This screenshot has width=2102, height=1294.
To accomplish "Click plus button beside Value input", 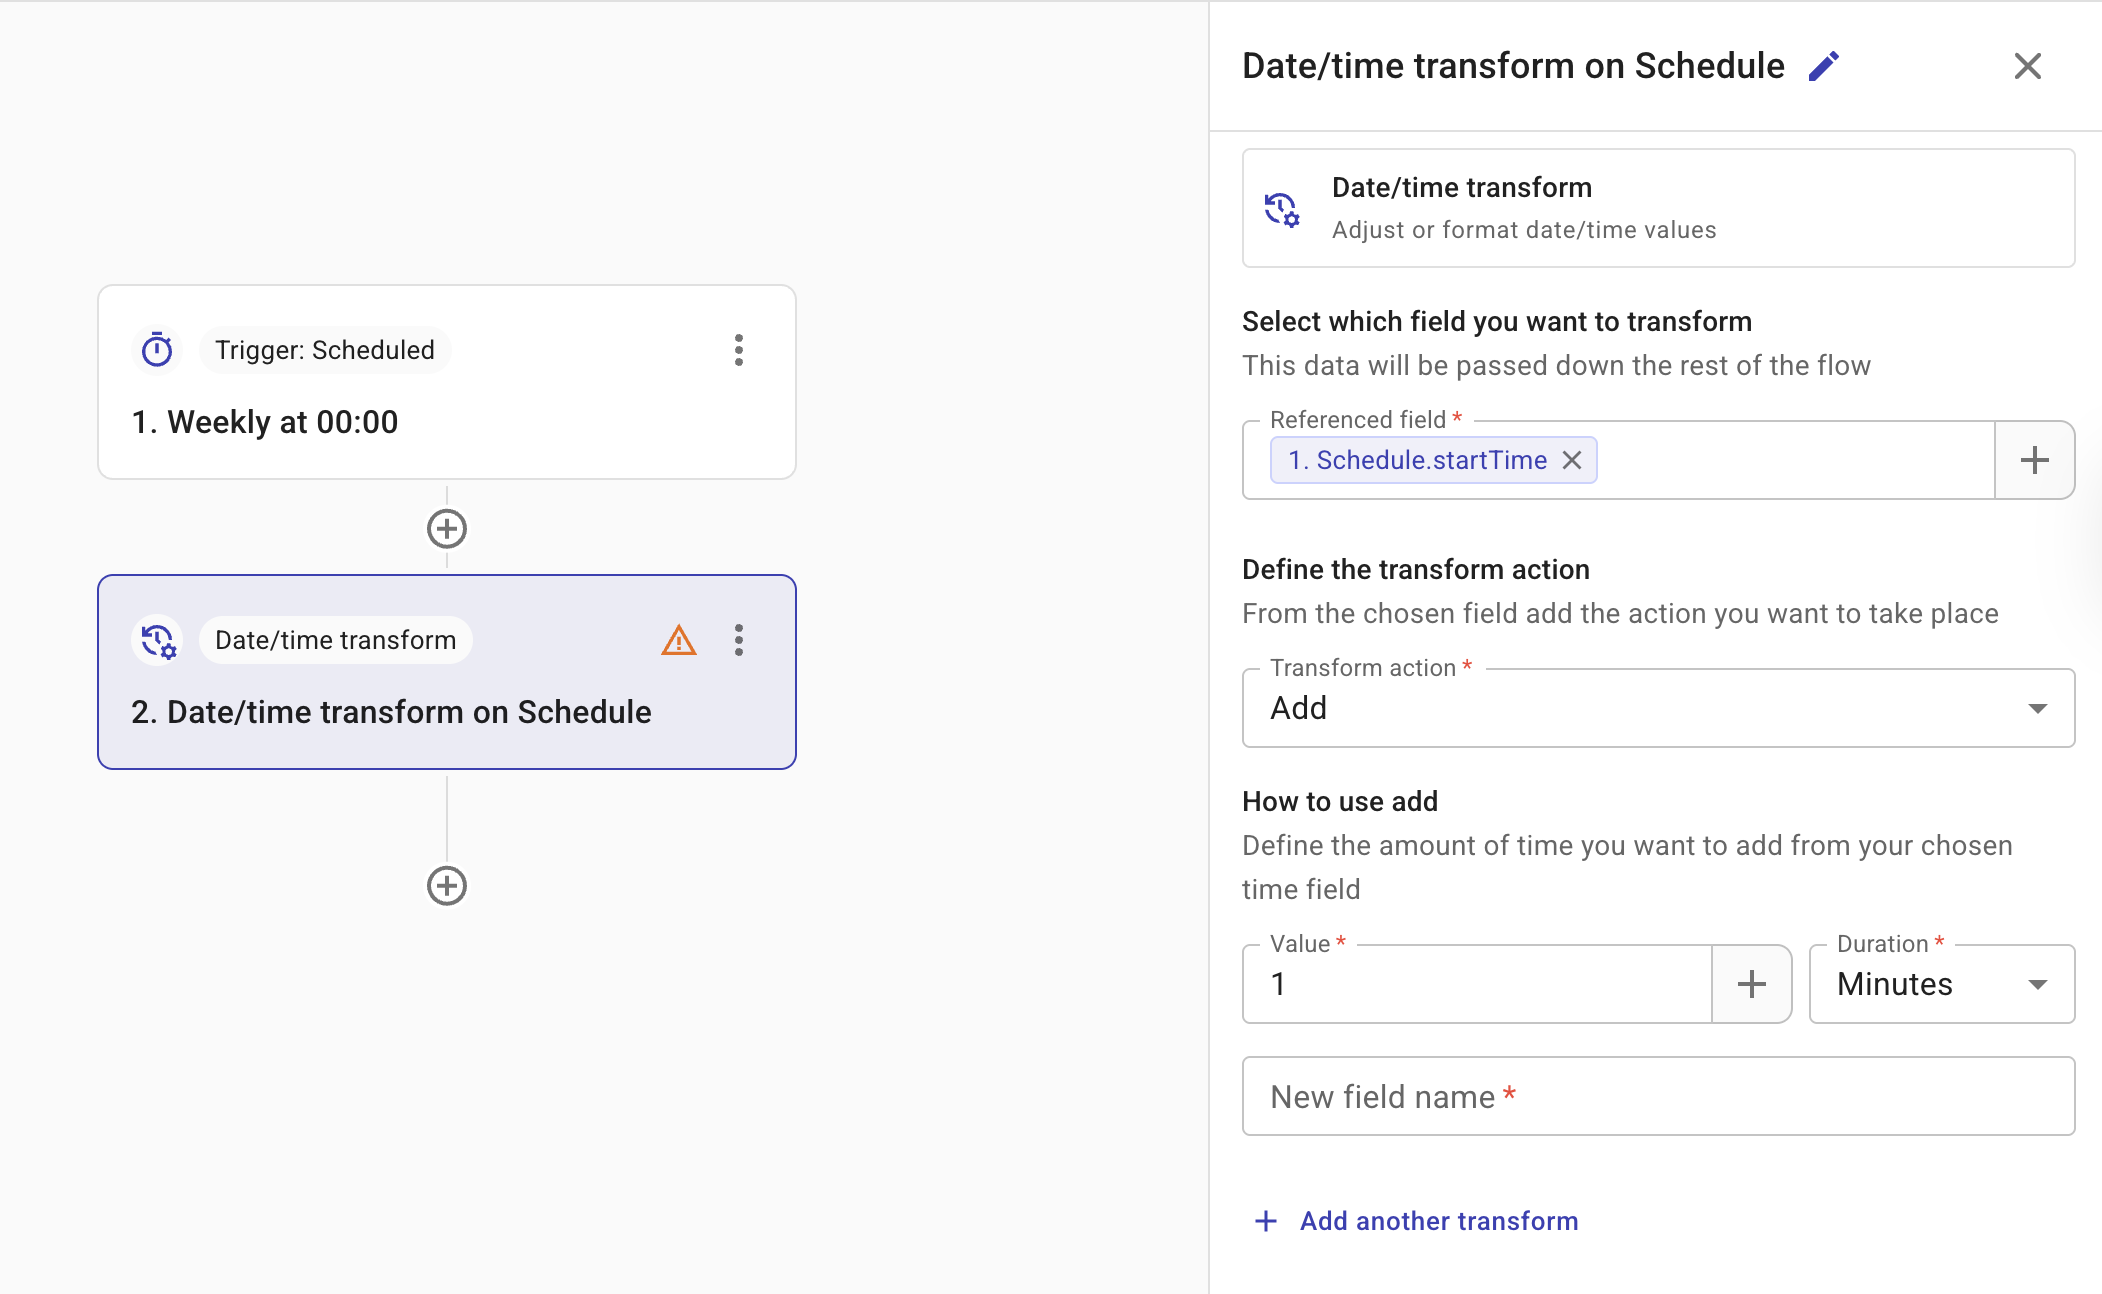I will coord(1751,984).
